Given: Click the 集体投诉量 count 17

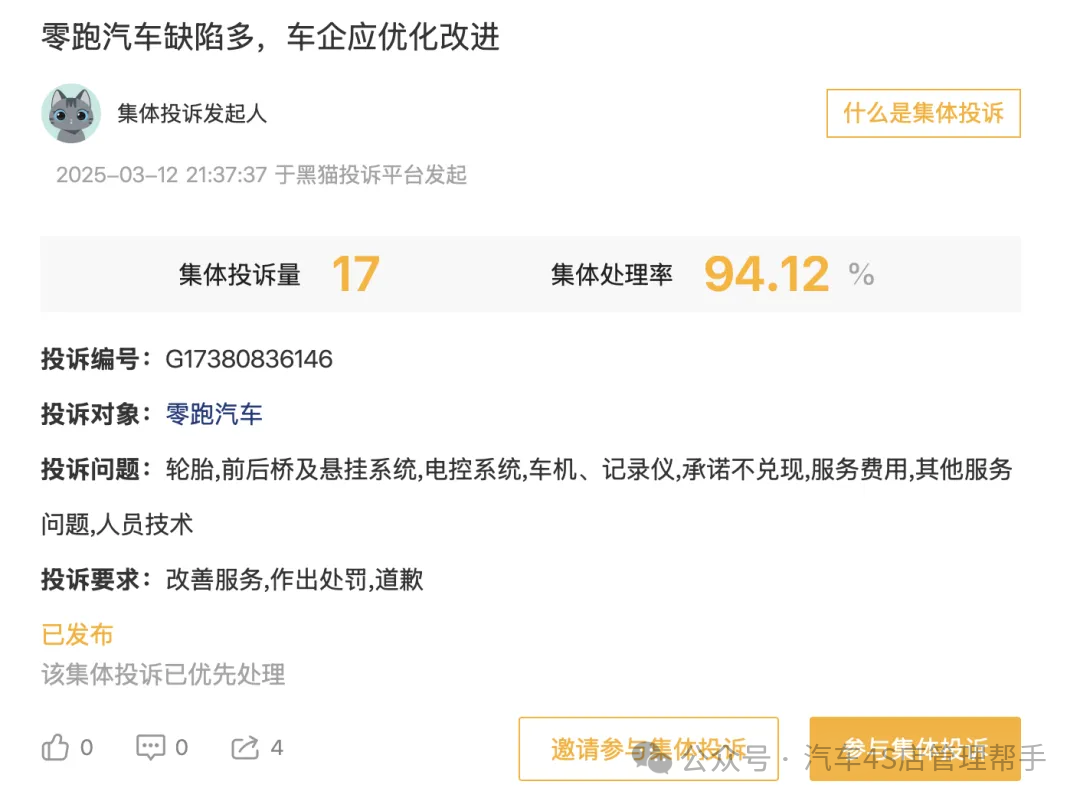Looking at the screenshot, I should click(x=355, y=274).
